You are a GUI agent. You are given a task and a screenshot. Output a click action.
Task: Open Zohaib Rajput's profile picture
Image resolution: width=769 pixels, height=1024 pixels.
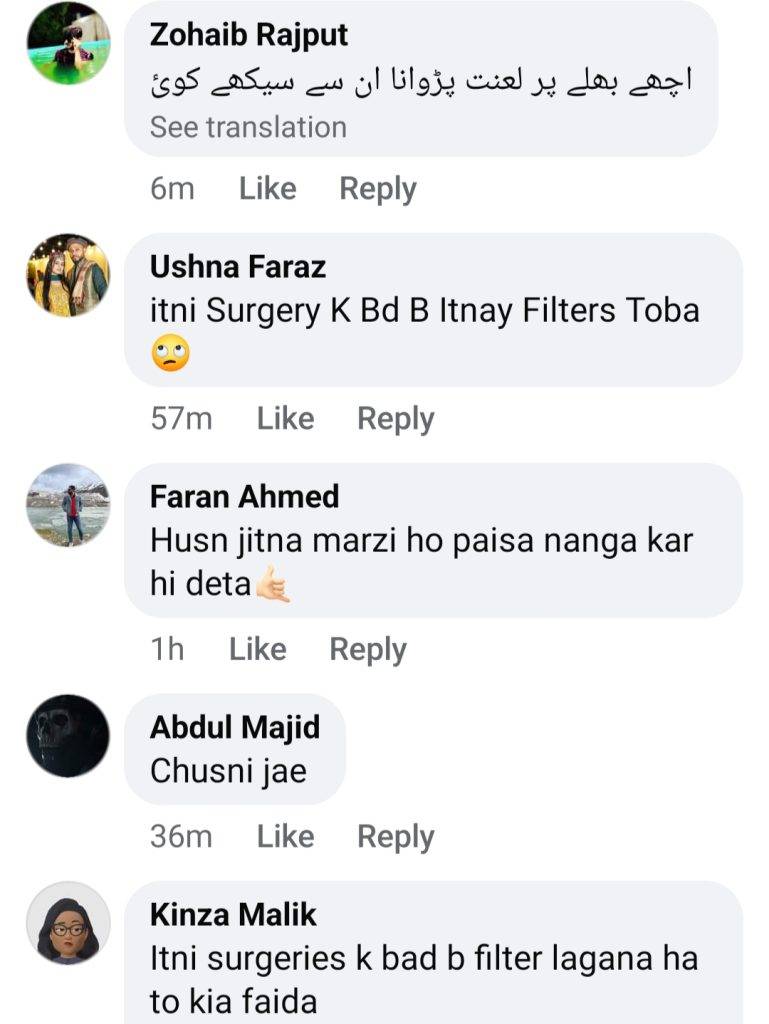click(x=68, y=44)
